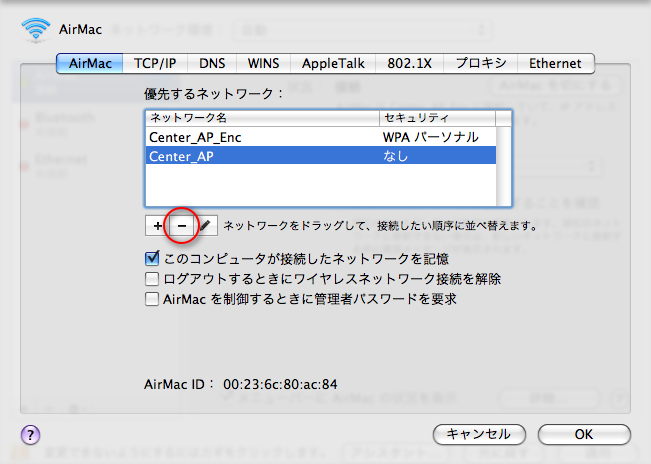Click the セキュリティ column header

point(438,118)
